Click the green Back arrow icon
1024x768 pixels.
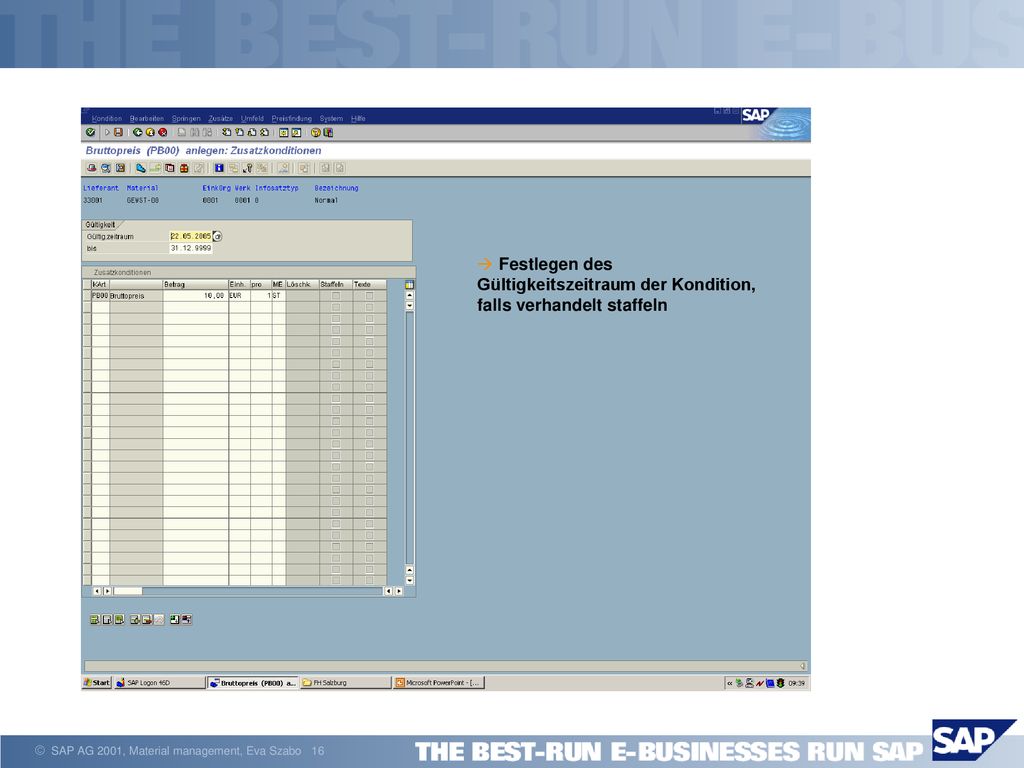[x=137, y=133]
